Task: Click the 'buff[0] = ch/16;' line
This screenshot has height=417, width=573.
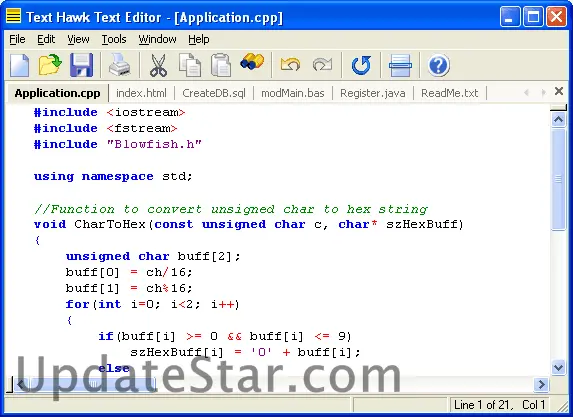Action: click(129, 272)
